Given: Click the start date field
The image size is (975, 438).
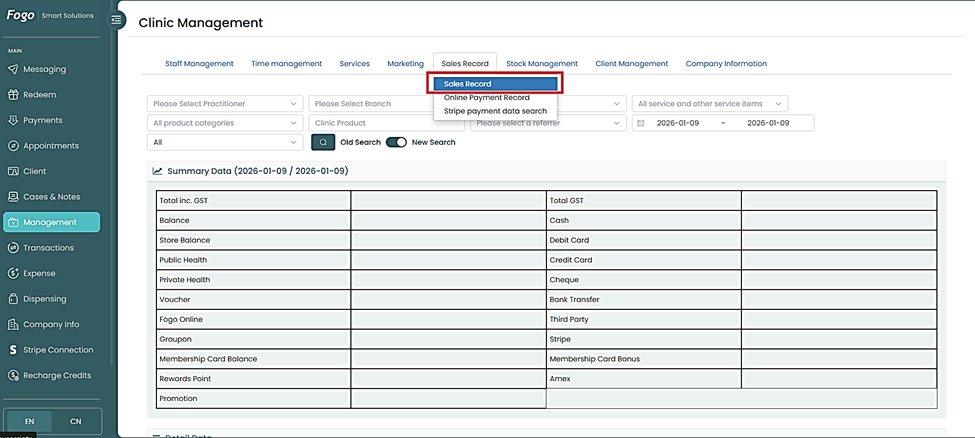Looking at the screenshot, I should point(677,123).
